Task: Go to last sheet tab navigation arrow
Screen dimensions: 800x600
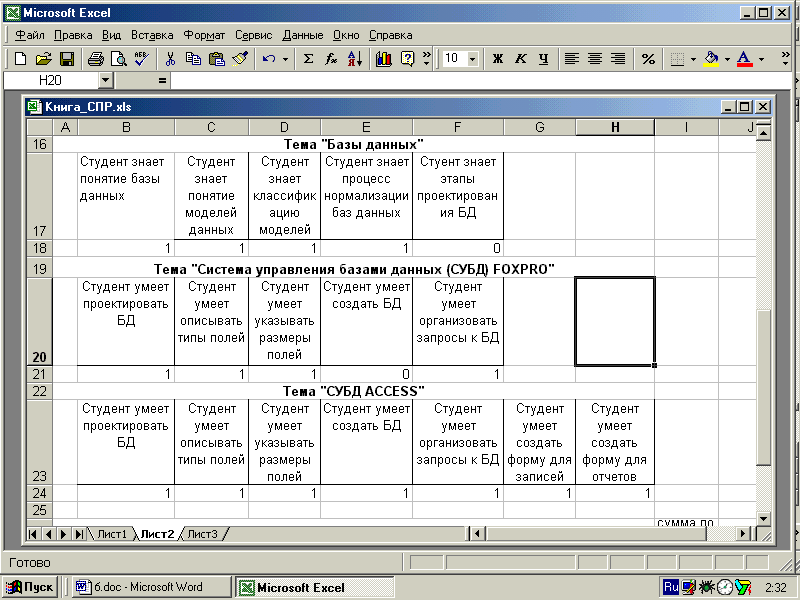Action: coord(79,534)
